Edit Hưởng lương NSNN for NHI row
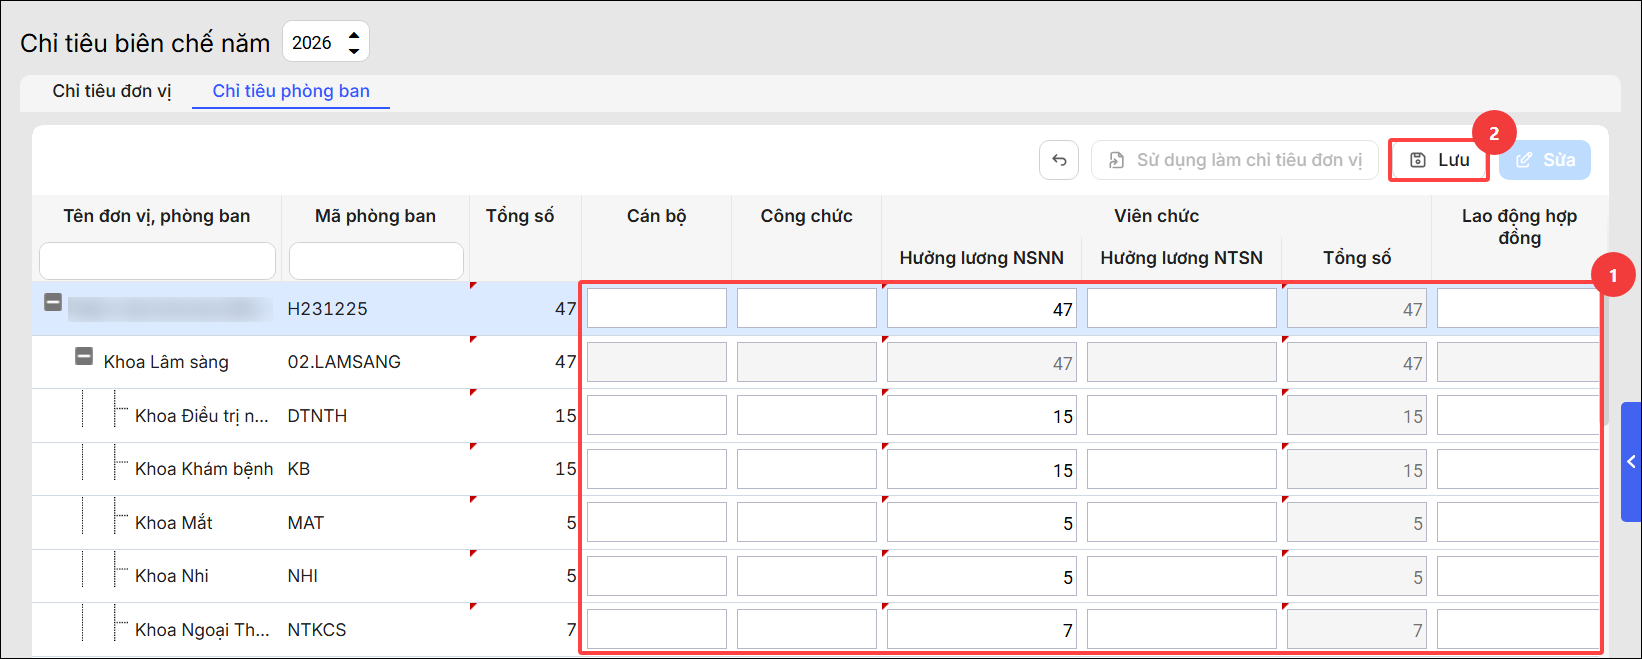1642x659 pixels. (x=982, y=576)
